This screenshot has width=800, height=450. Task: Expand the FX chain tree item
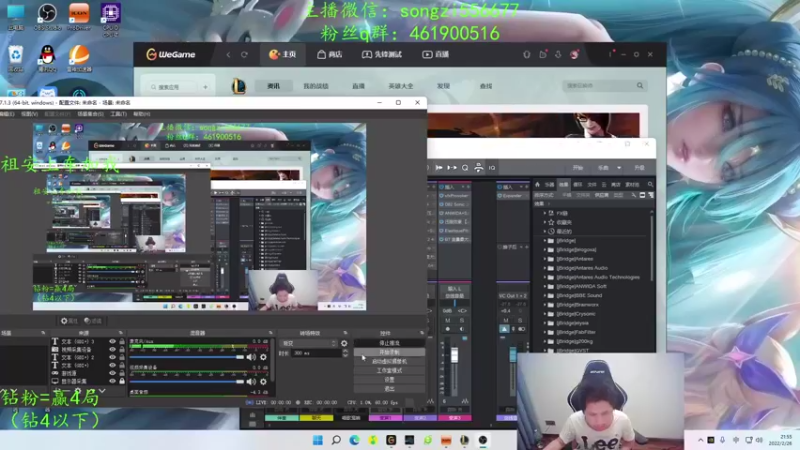pyautogui.click(x=544, y=213)
